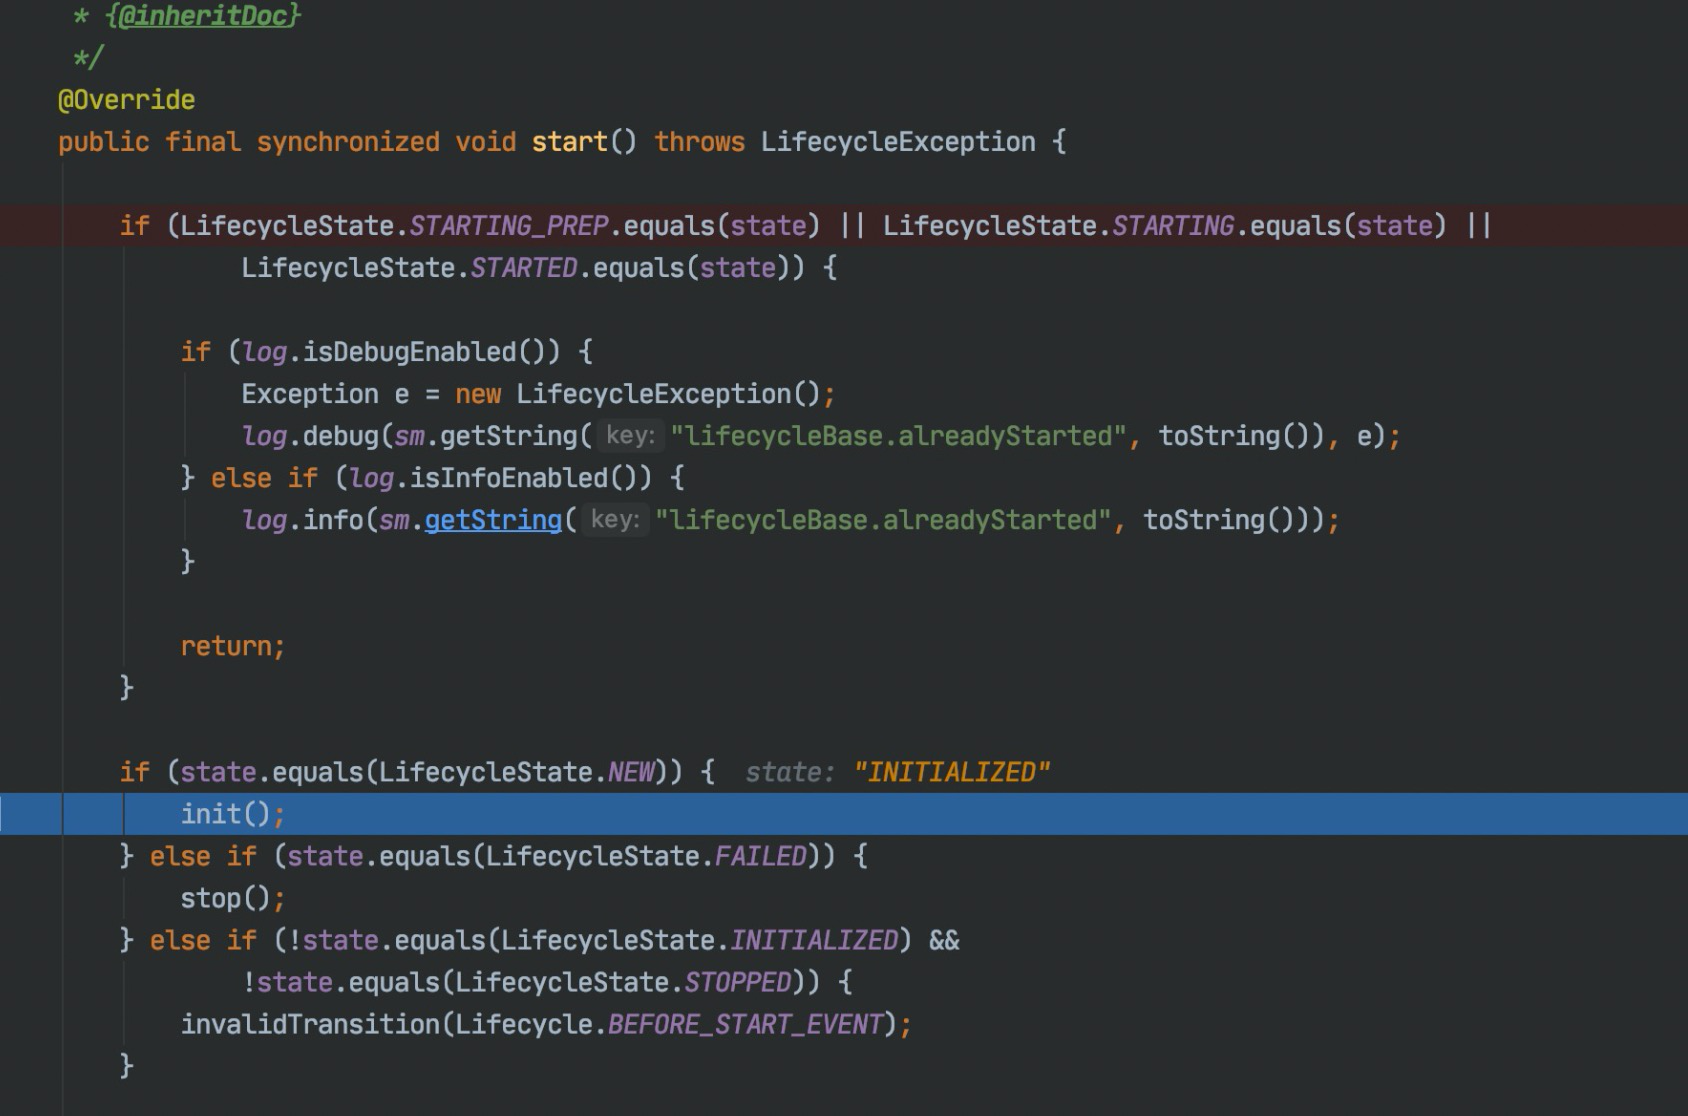The image size is (1688, 1116).
Task: Click the final keyword in the method signature
Action: point(203,142)
